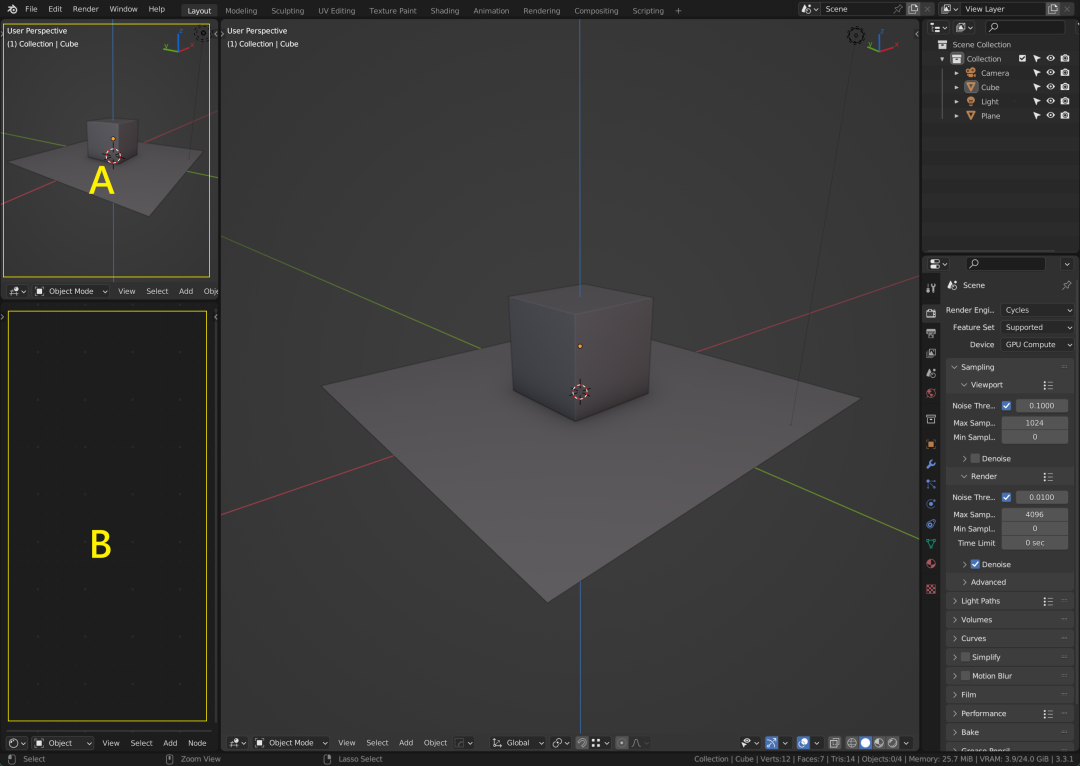Screen dimensions: 1080x766
Task: Open the Device dropdown showing GPU Compute
Action: pos(1037,344)
